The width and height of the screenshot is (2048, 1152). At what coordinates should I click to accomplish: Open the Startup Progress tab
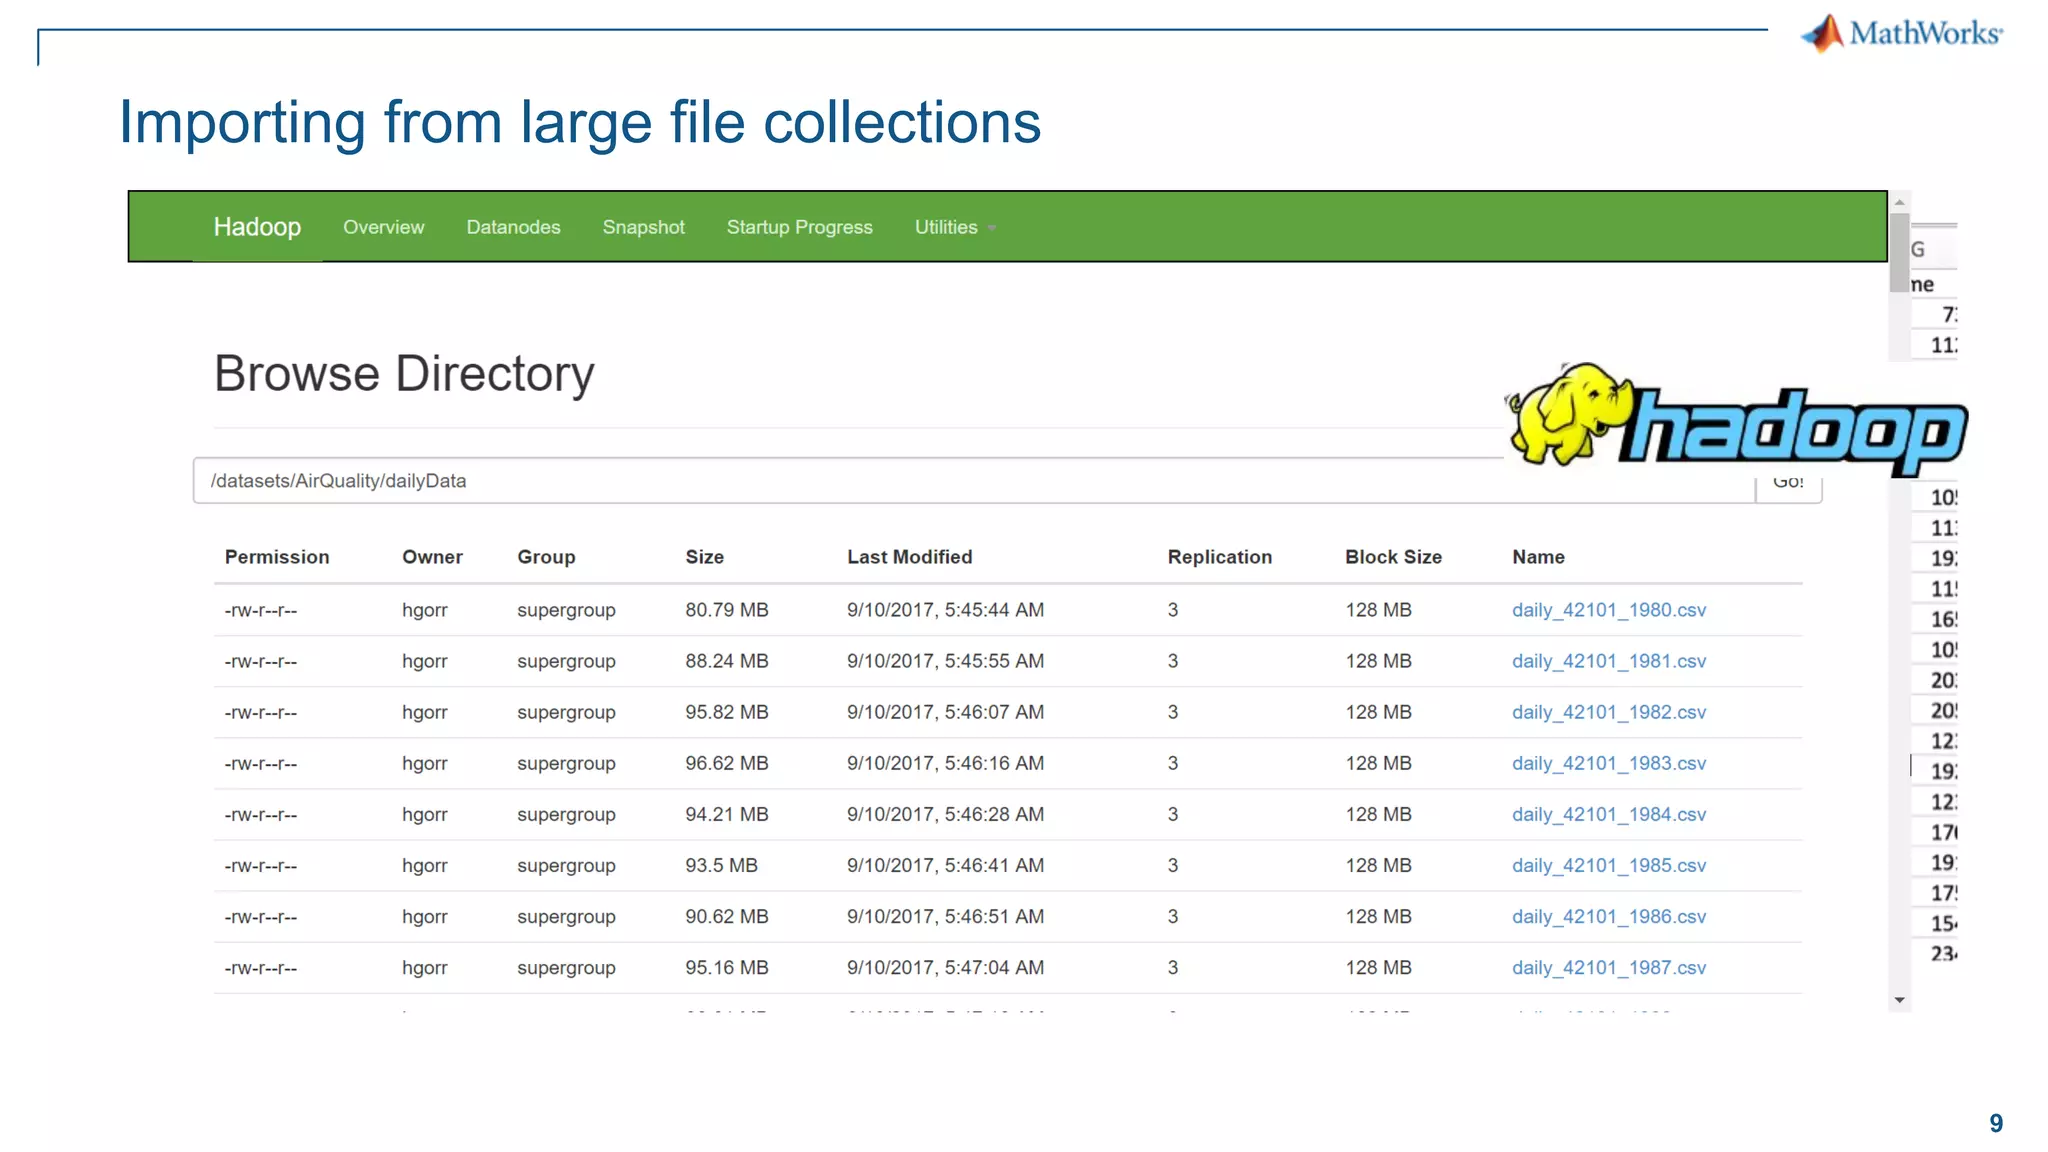(x=800, y=227)
